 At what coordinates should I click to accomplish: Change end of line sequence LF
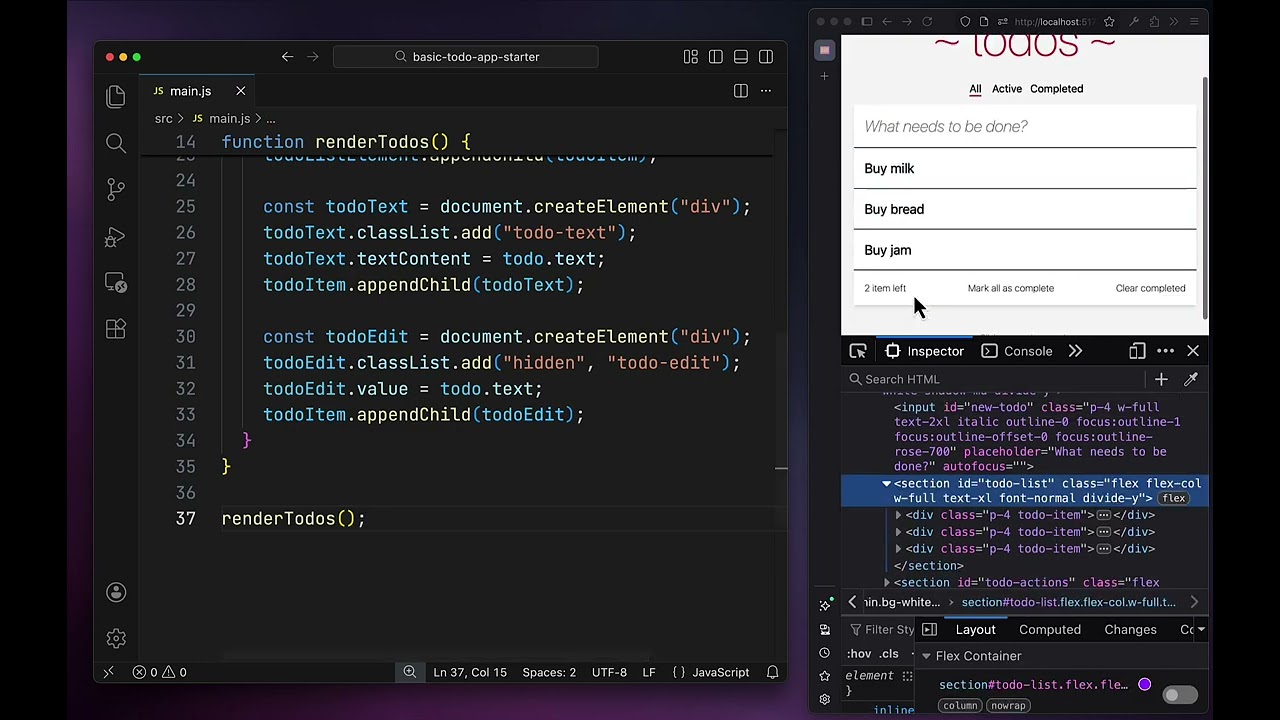click(649, 672)
